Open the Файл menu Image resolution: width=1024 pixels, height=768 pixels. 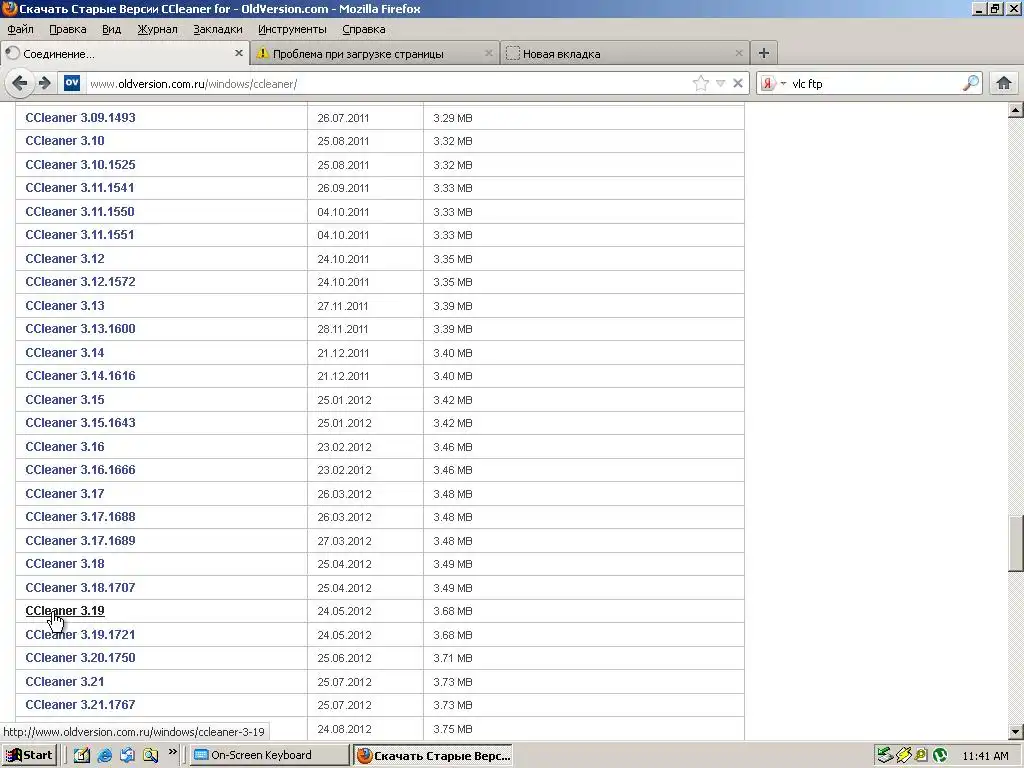(20, 29)
